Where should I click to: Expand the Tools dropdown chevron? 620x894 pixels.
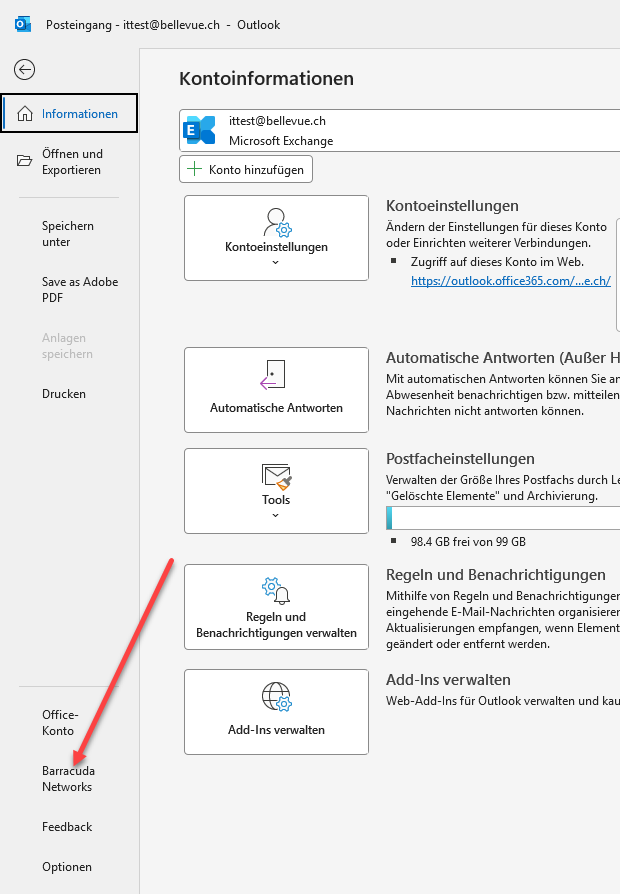[x=275, y=515]
